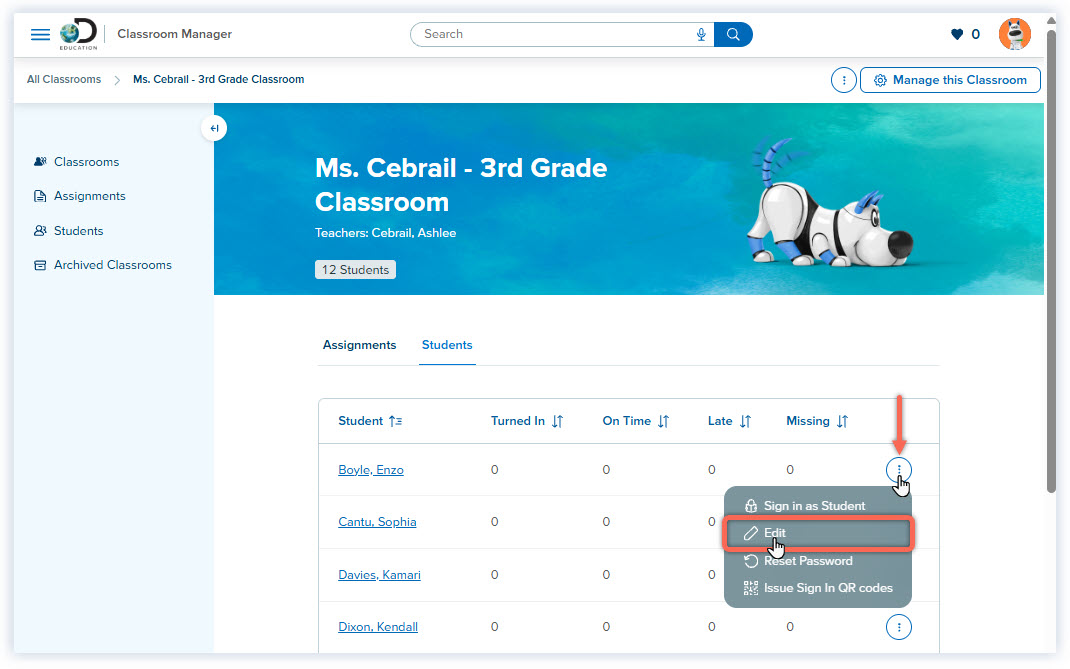Open favorites via the heart icon
Viewport: 1070px width, 669px height.
pos(957,33)
